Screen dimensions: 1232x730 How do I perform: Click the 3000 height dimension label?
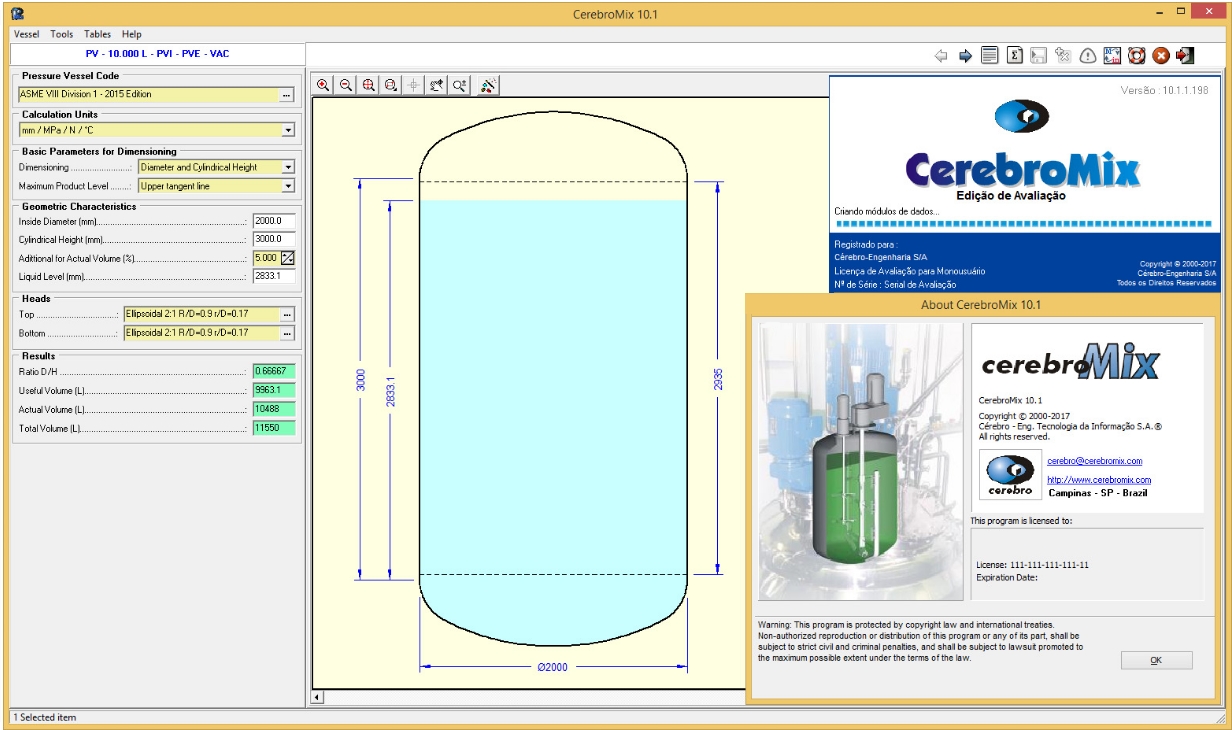[x=361, y=380]
